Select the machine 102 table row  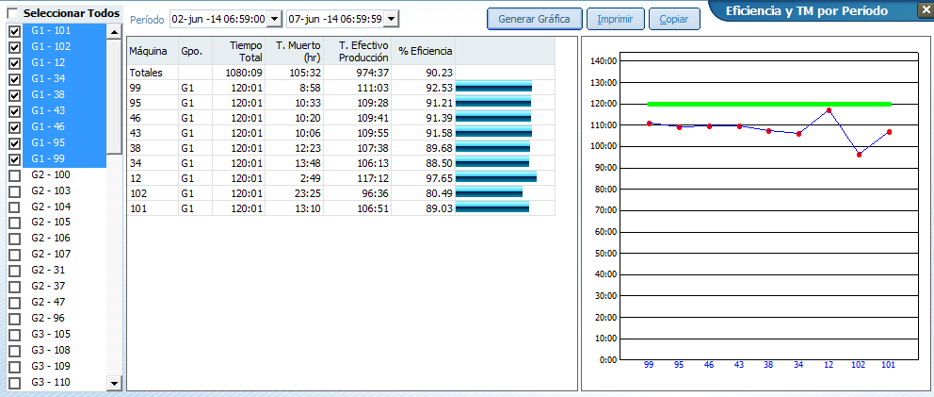[341, 193]
